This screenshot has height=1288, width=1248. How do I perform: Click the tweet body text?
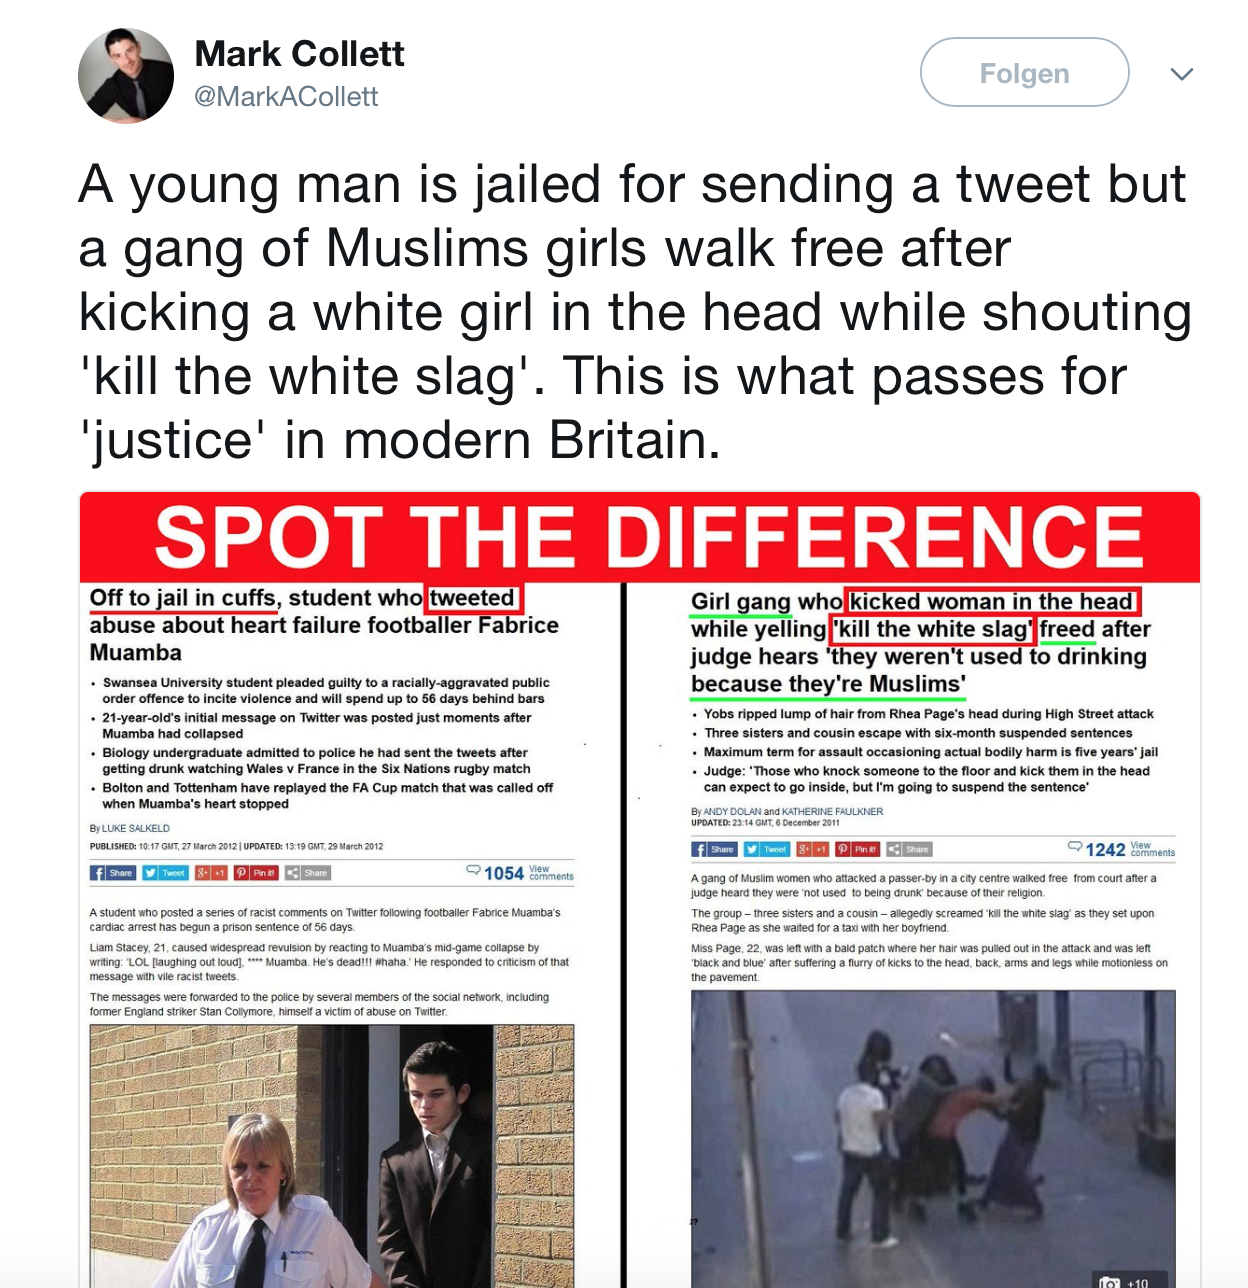(x=635, y=312)
